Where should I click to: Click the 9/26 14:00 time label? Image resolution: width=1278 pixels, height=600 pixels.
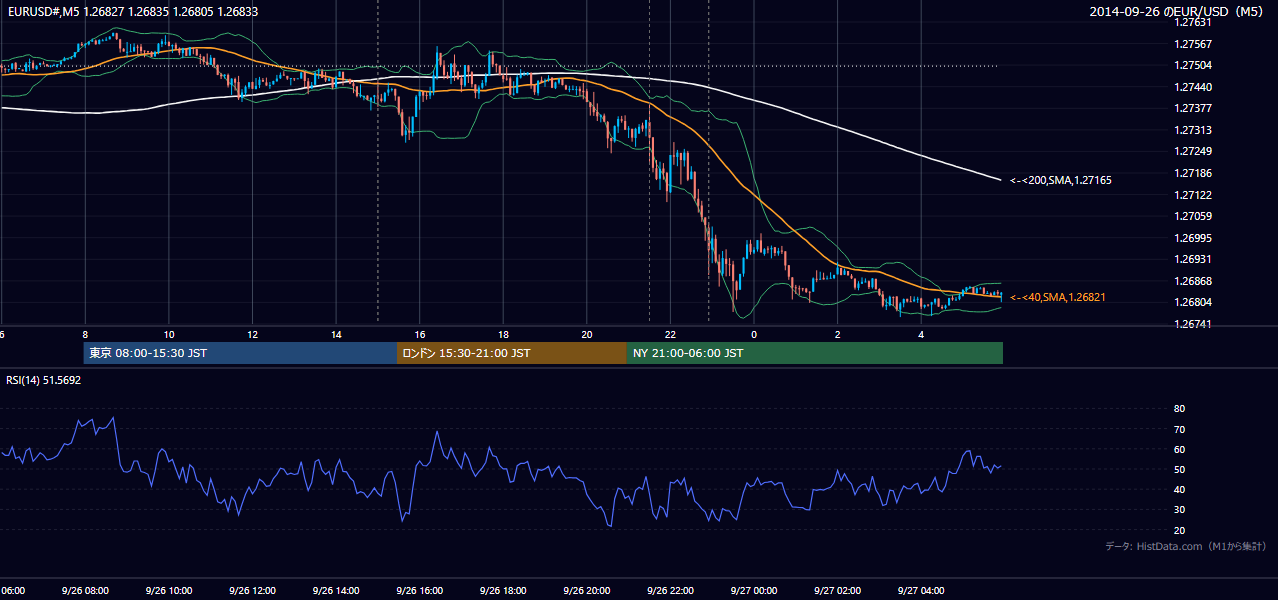coord(336,590)
